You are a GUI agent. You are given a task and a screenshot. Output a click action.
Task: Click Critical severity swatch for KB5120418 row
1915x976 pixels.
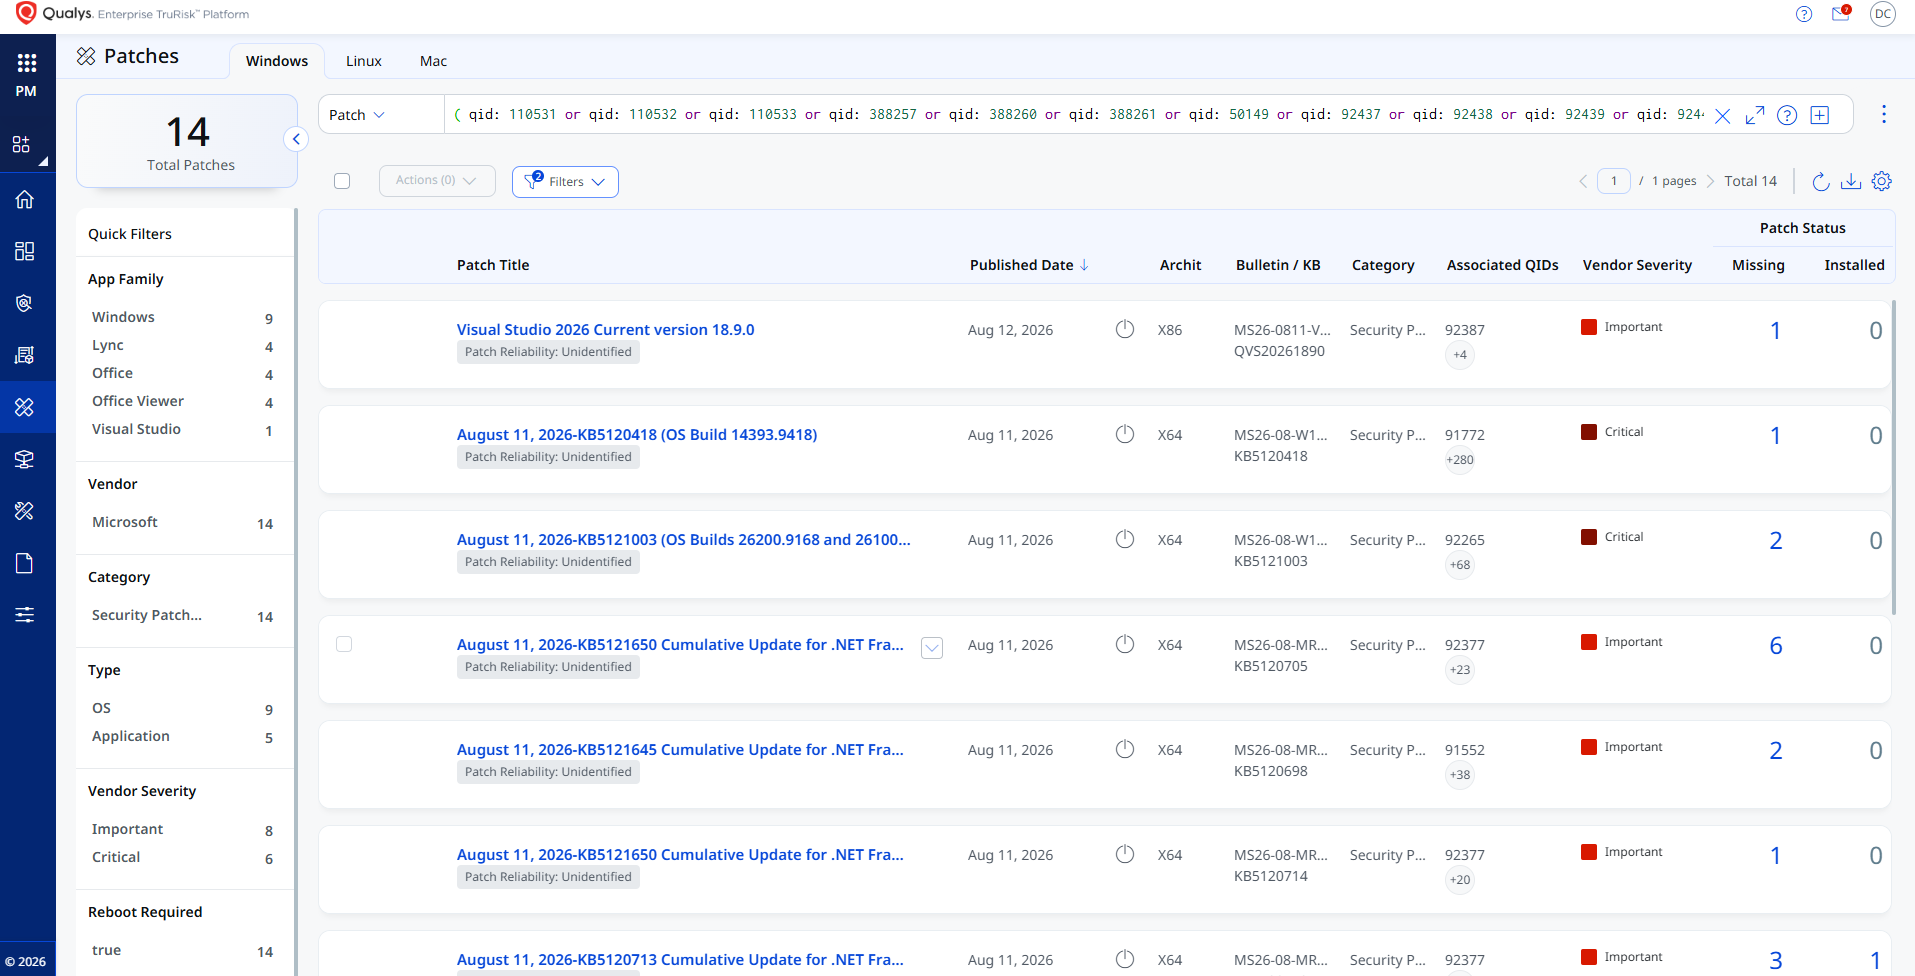click(x=1589, y=432)
